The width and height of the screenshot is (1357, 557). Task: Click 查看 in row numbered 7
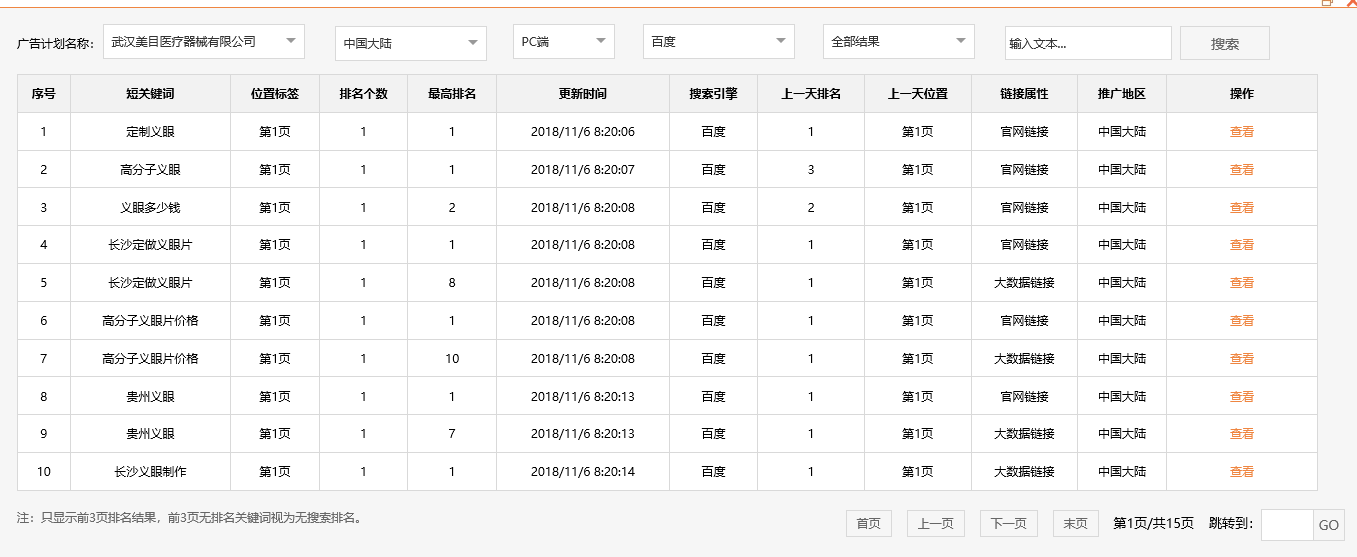point(1242,359)
